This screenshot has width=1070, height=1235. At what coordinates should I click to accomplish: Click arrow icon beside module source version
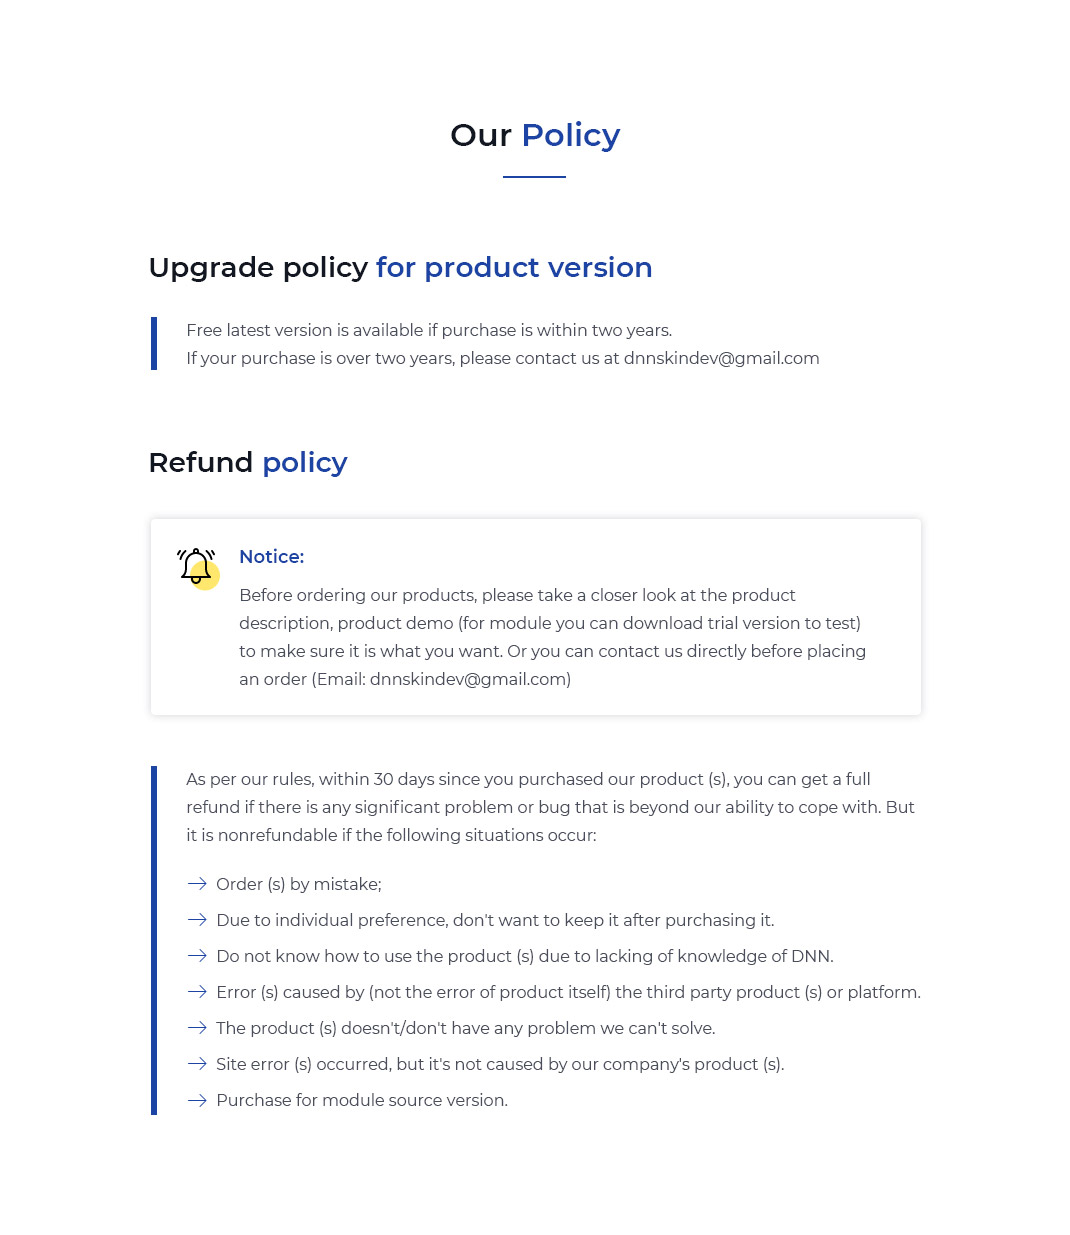click(197, 1100)
